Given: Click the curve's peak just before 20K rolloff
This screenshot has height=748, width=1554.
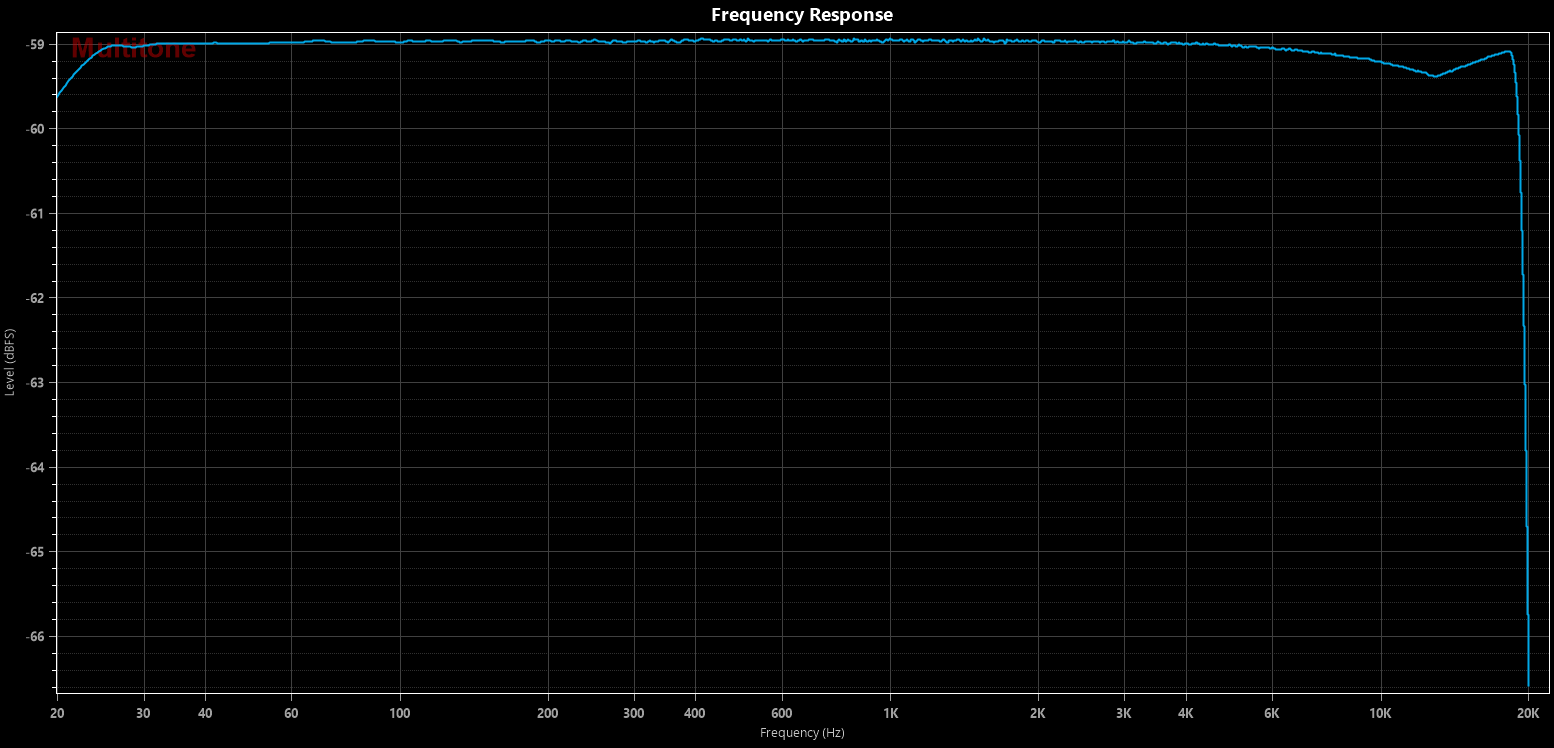Looking at the screenshot, I should tap(1508, 51).
